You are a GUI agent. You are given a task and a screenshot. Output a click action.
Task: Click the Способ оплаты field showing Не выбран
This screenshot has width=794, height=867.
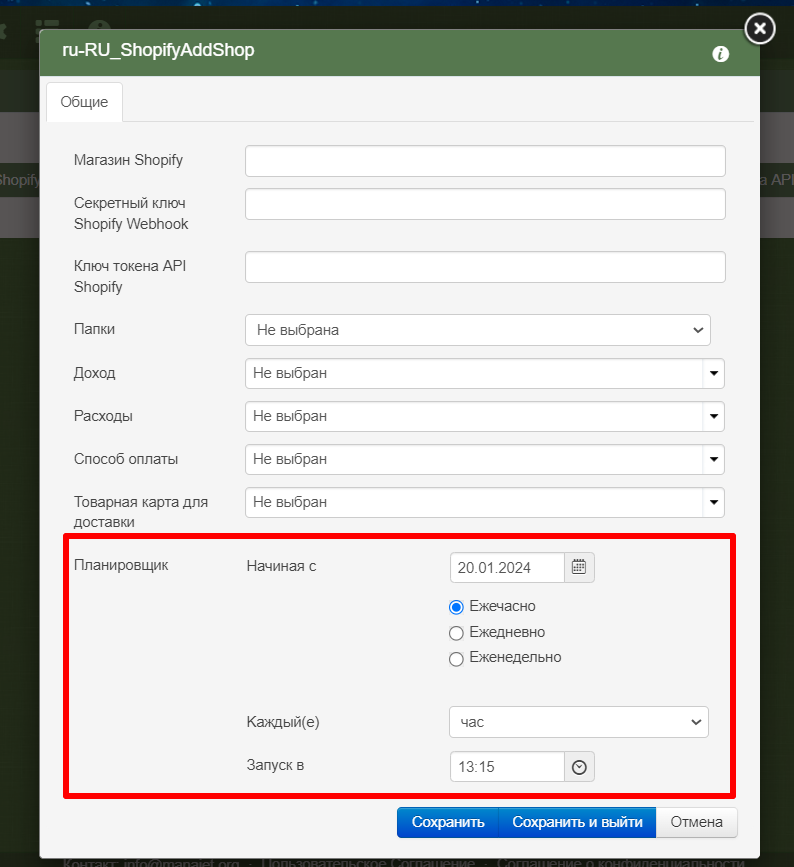tap(474, 459)
